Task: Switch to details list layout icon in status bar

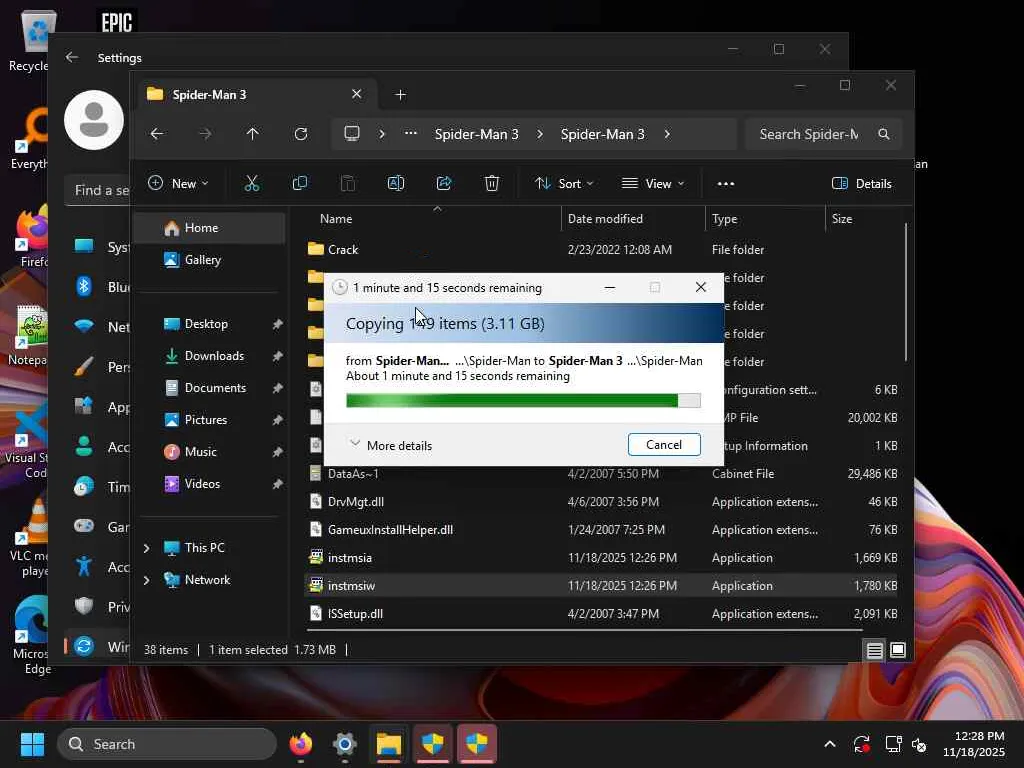Action: point(874,650)
